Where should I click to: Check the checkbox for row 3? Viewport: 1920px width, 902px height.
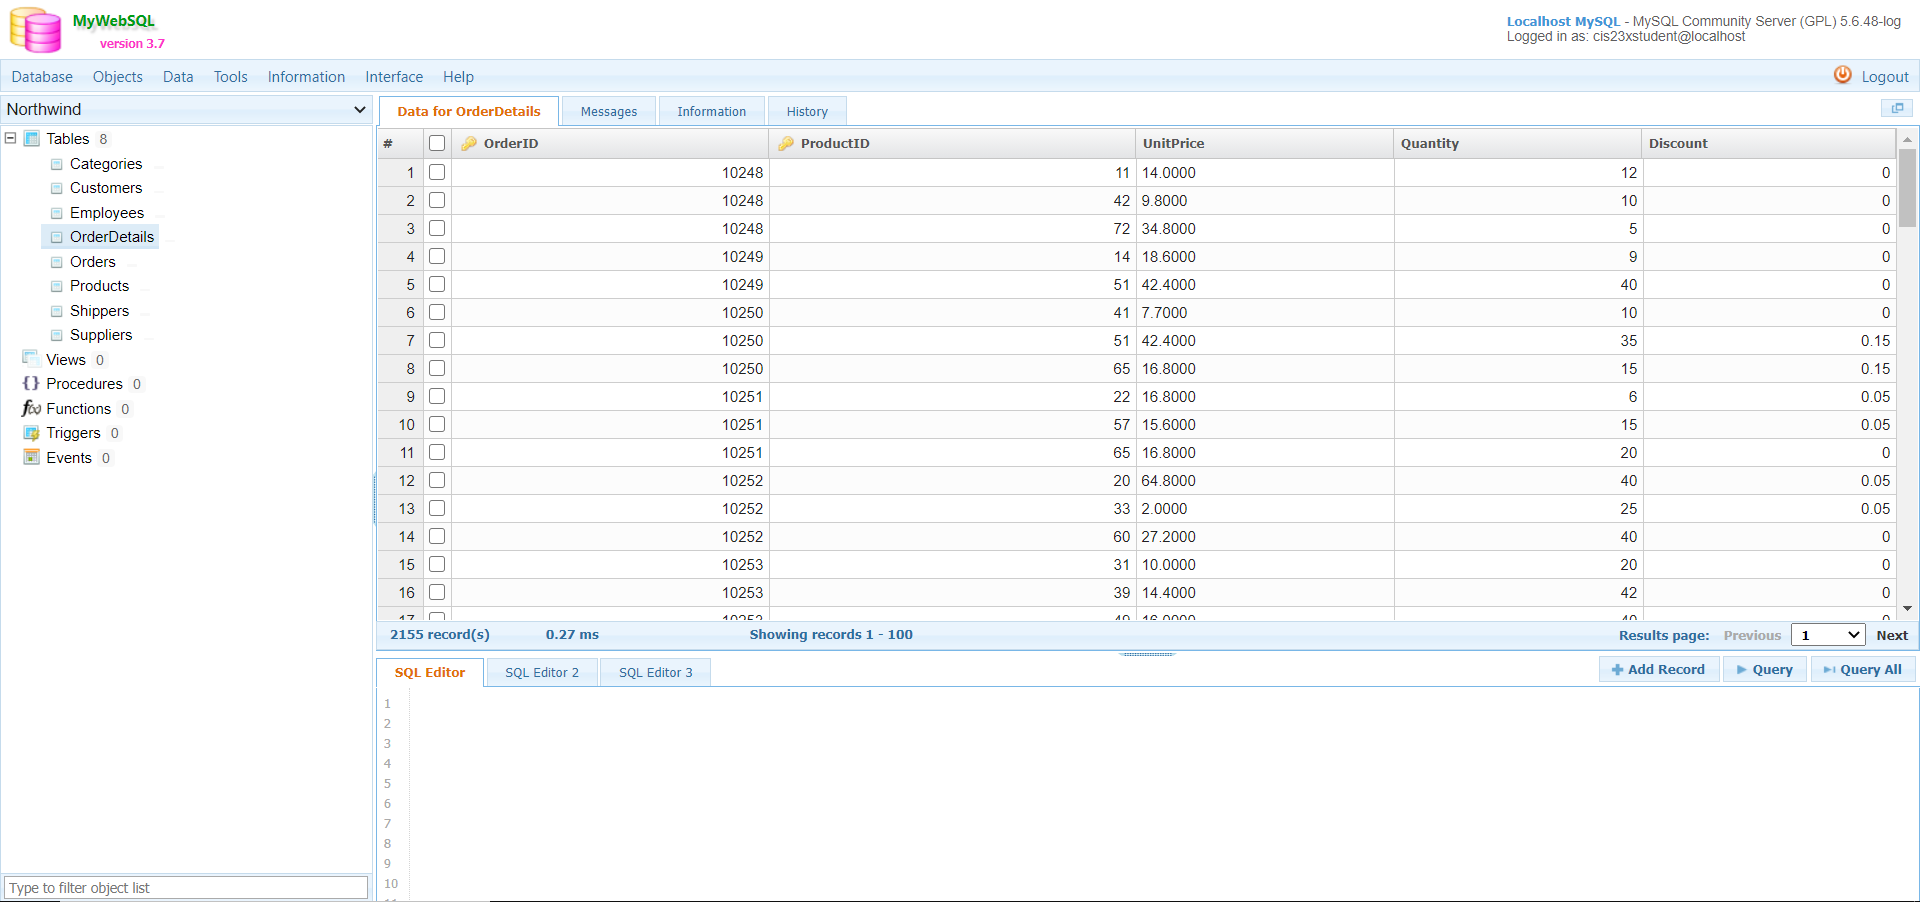[437, 228]
